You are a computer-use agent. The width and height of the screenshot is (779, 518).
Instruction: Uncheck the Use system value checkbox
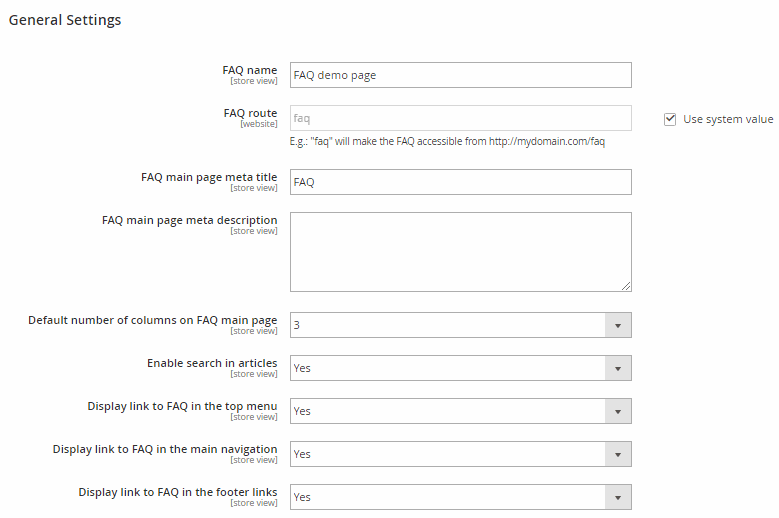pyautogui.click(x=670, y=119)
